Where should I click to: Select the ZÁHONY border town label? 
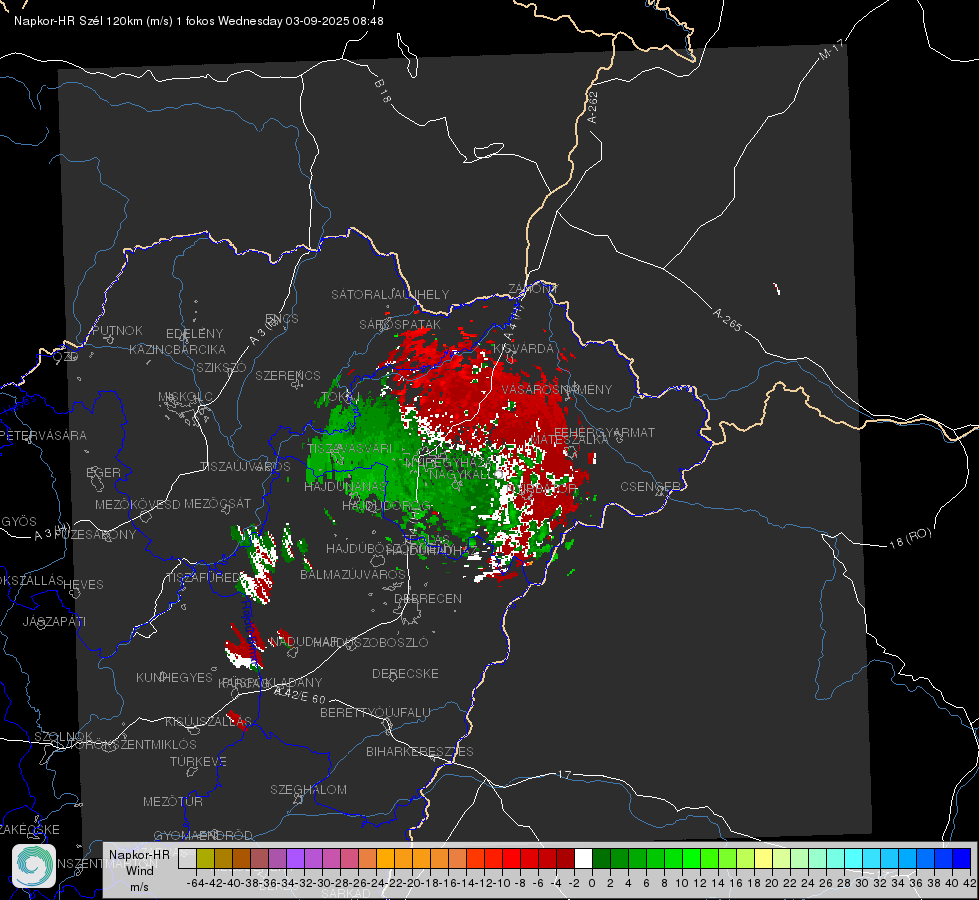(533, 289)
